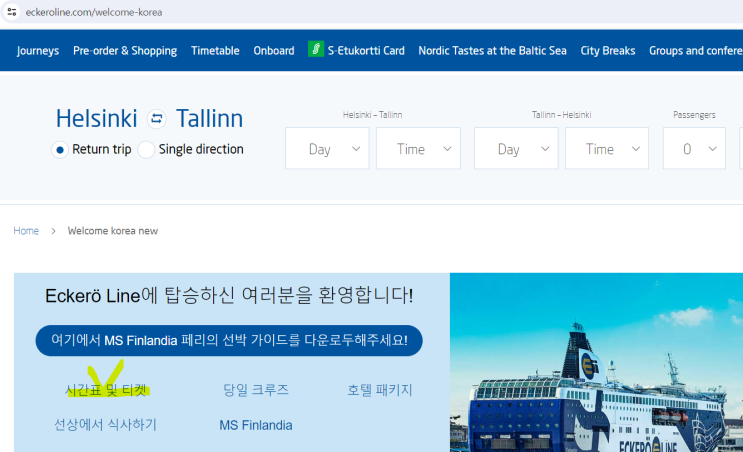The width and height of the screenshot is (743, 452).
Task: Go to Home via breadcrumb link
Action: click(x=26, y=231)
